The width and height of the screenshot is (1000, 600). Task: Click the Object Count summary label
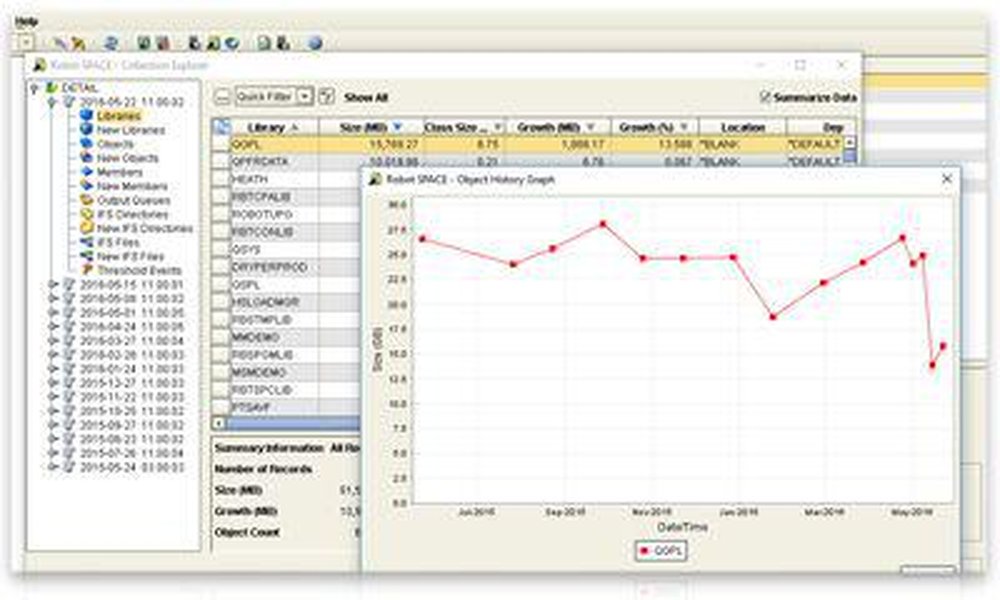[247, 532]
